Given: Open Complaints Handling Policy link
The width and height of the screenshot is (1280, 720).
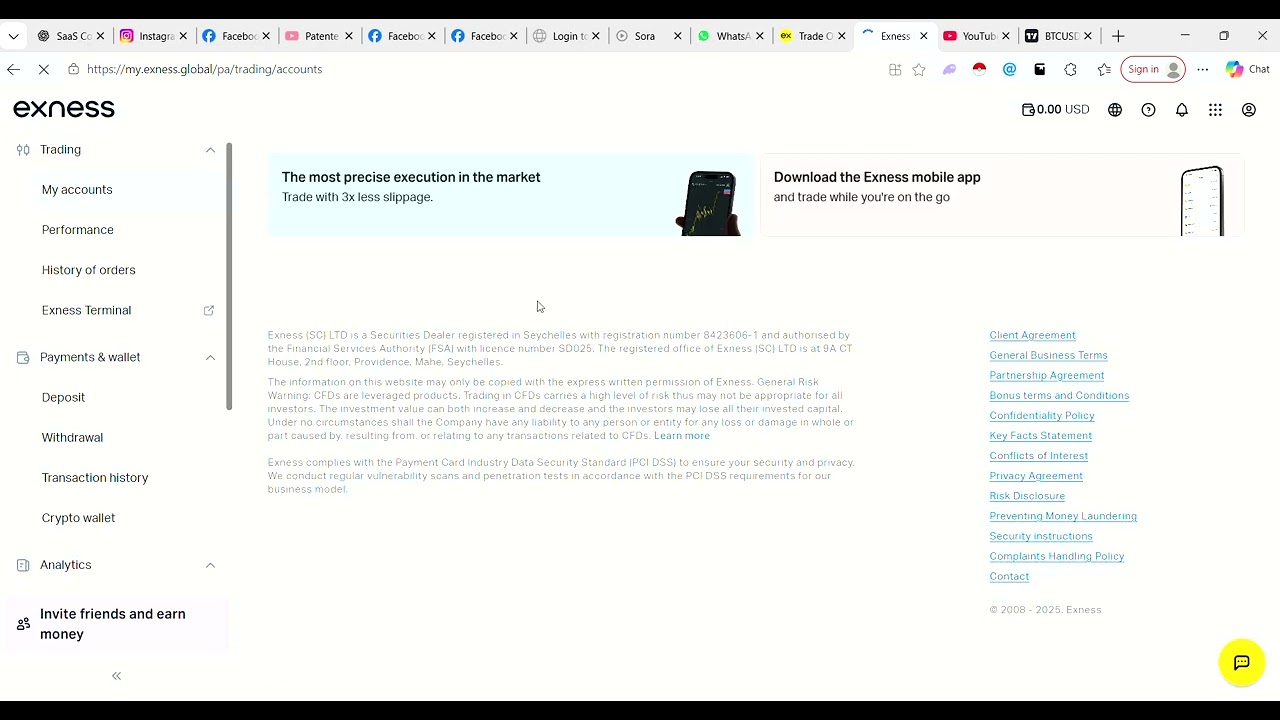Looking at the screenshot, I should point(1056,556).
